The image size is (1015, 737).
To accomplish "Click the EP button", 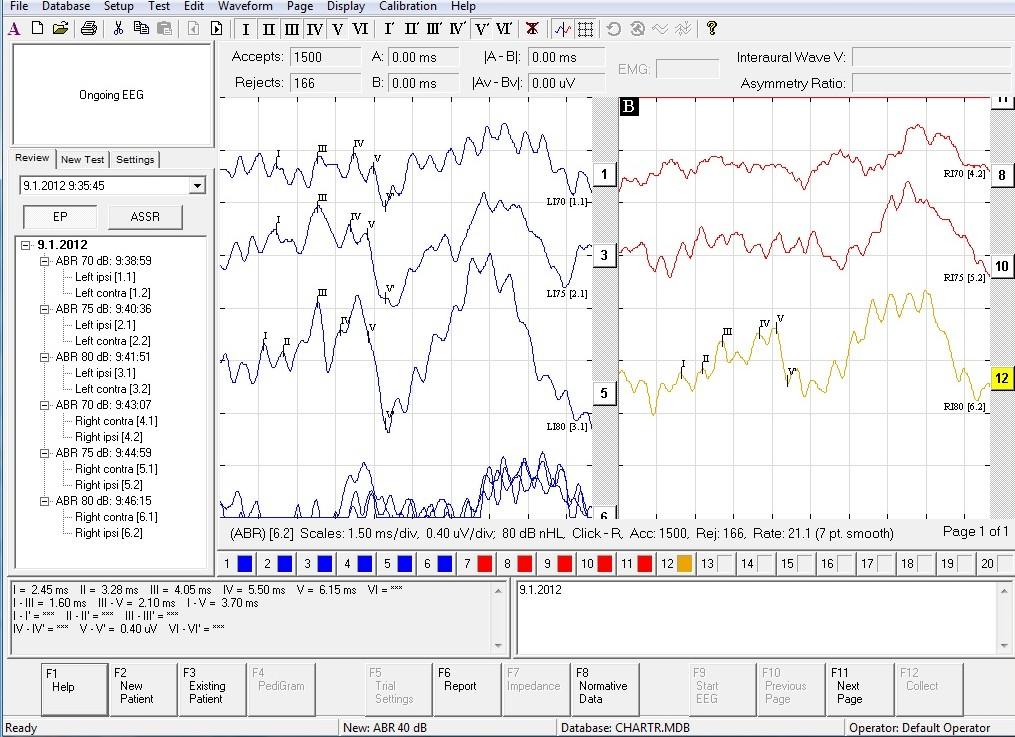I will pyautogui.click(x=60, y=217).
